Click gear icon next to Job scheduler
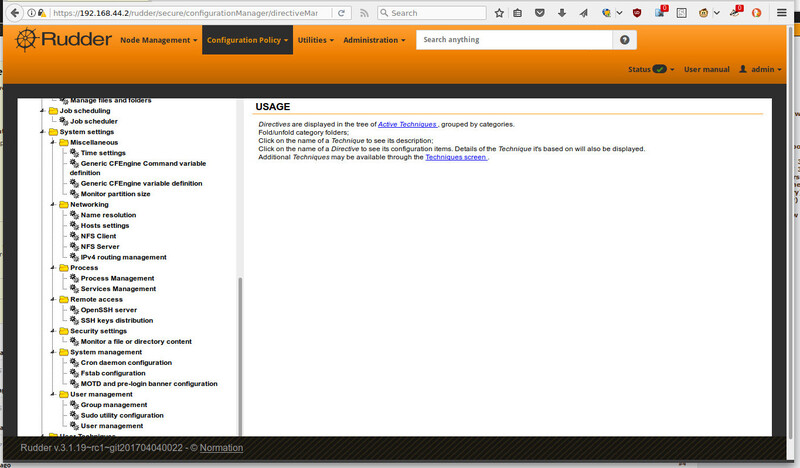 point(64,121)
